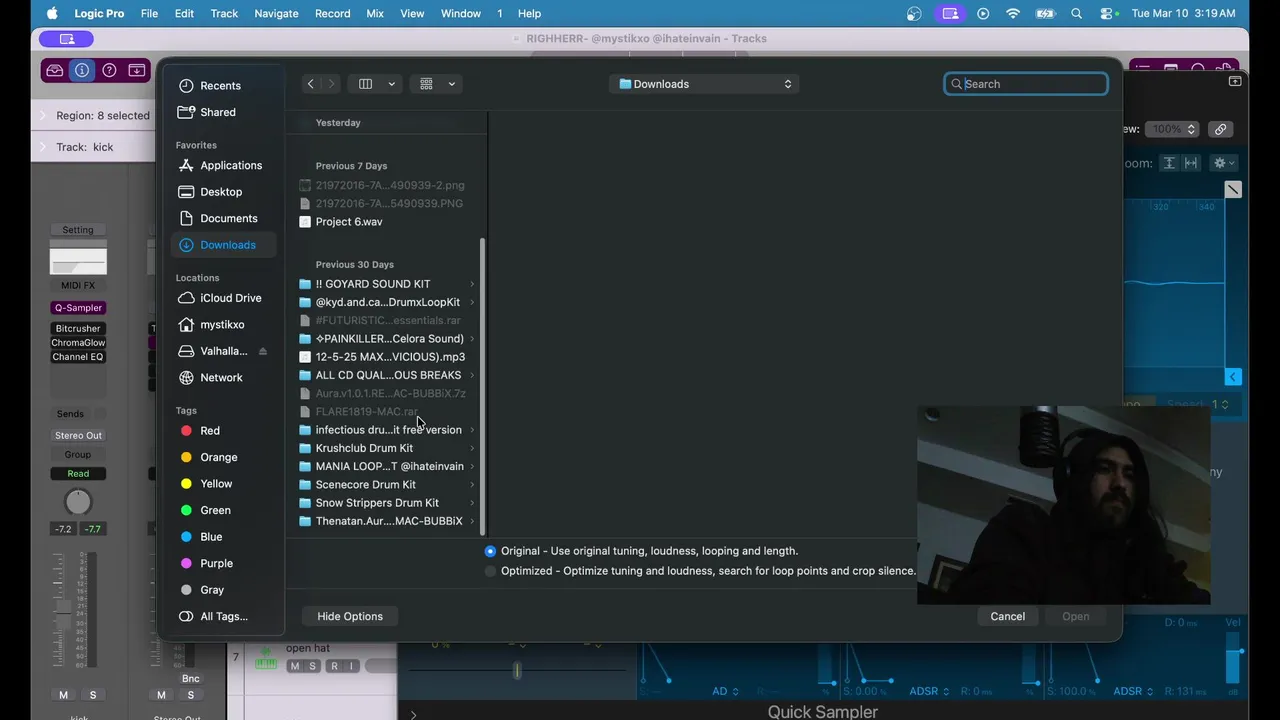Open Recents in file dialog sidebar
The width and height of the screenshot is (1280, 720).
(220, 86)
